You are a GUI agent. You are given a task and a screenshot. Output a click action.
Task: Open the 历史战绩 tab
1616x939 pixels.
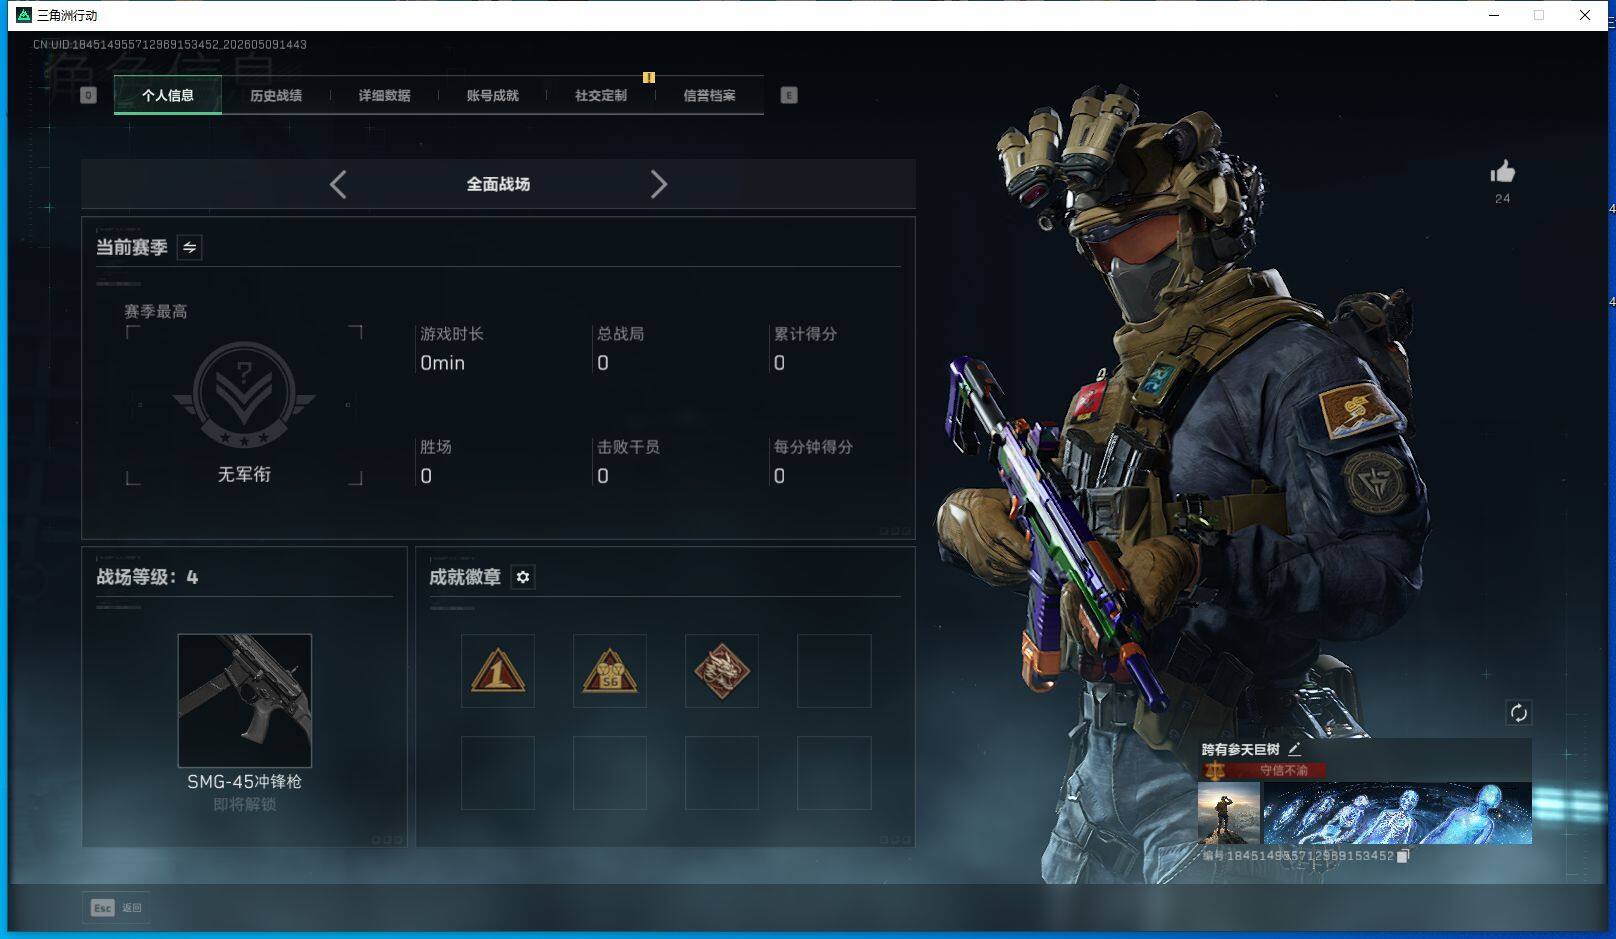click(x=276, y=96)
